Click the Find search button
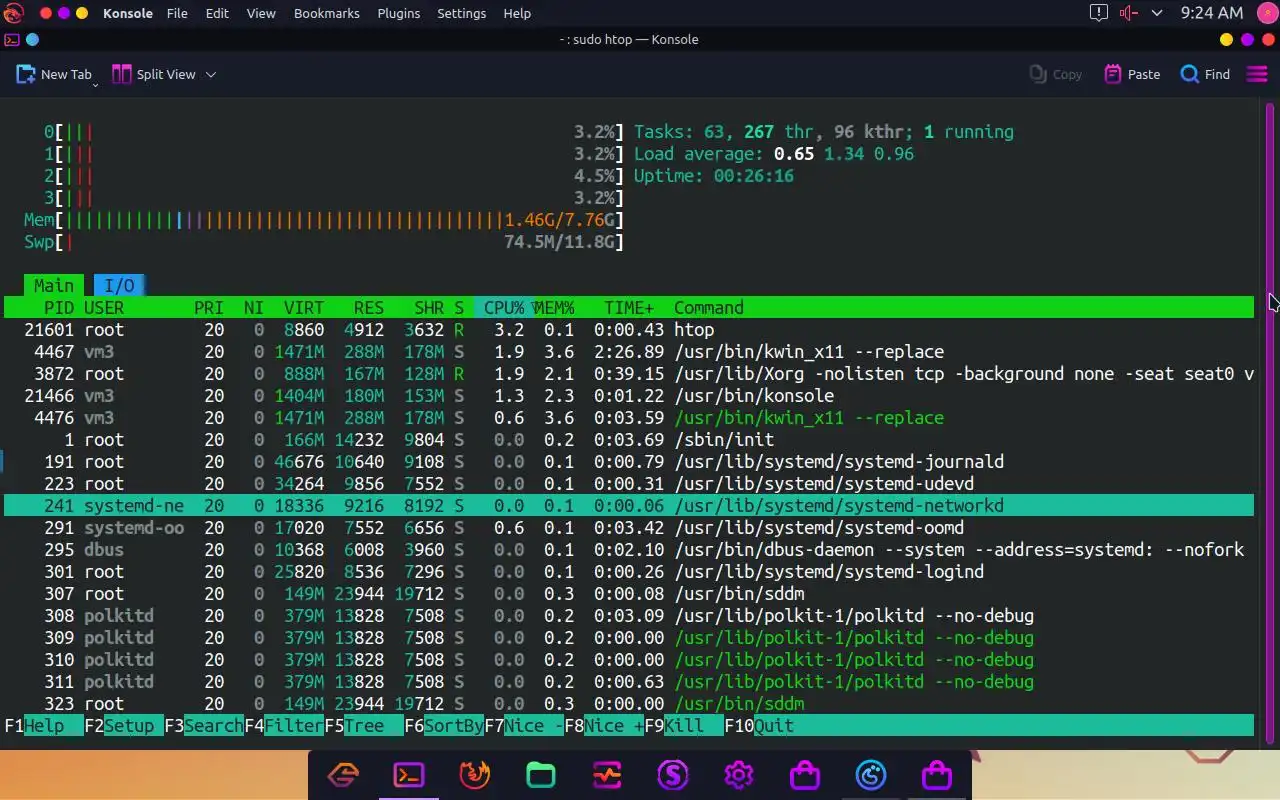 point(1205,74)
